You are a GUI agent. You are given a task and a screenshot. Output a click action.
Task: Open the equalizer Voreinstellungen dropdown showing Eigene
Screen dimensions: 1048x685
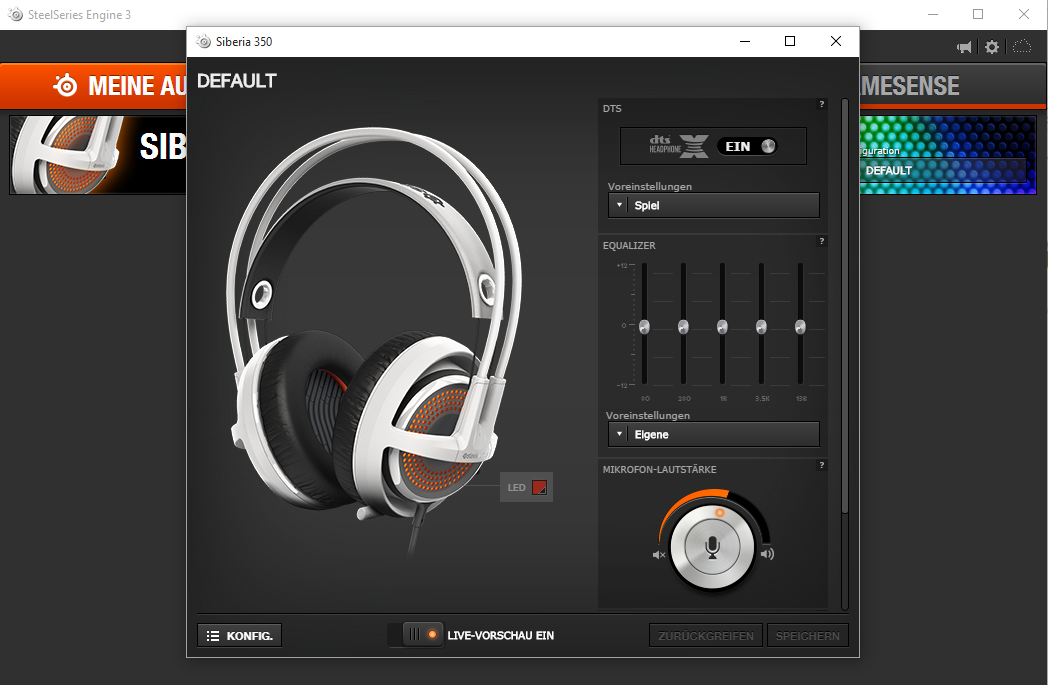(x=713, y=434)
